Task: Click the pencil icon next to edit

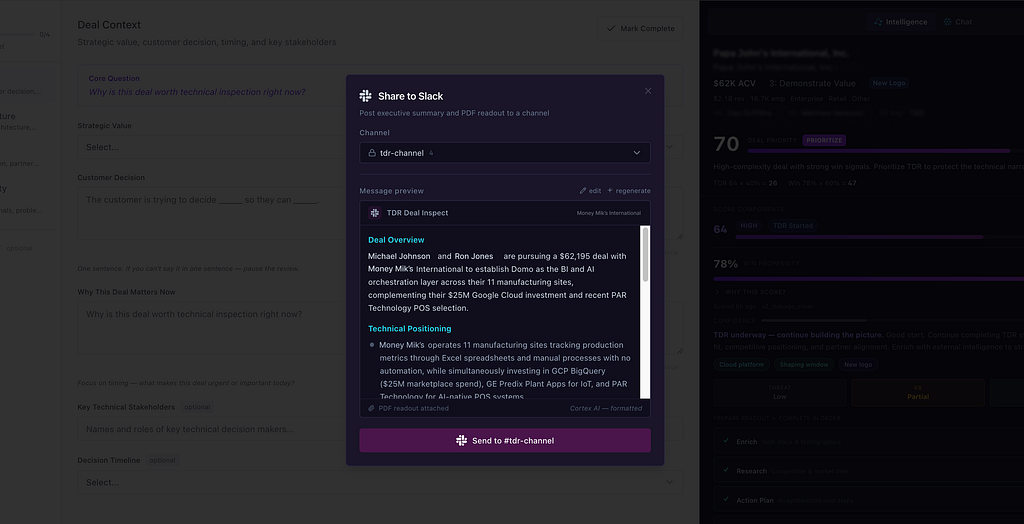Action: coord(583,191)
